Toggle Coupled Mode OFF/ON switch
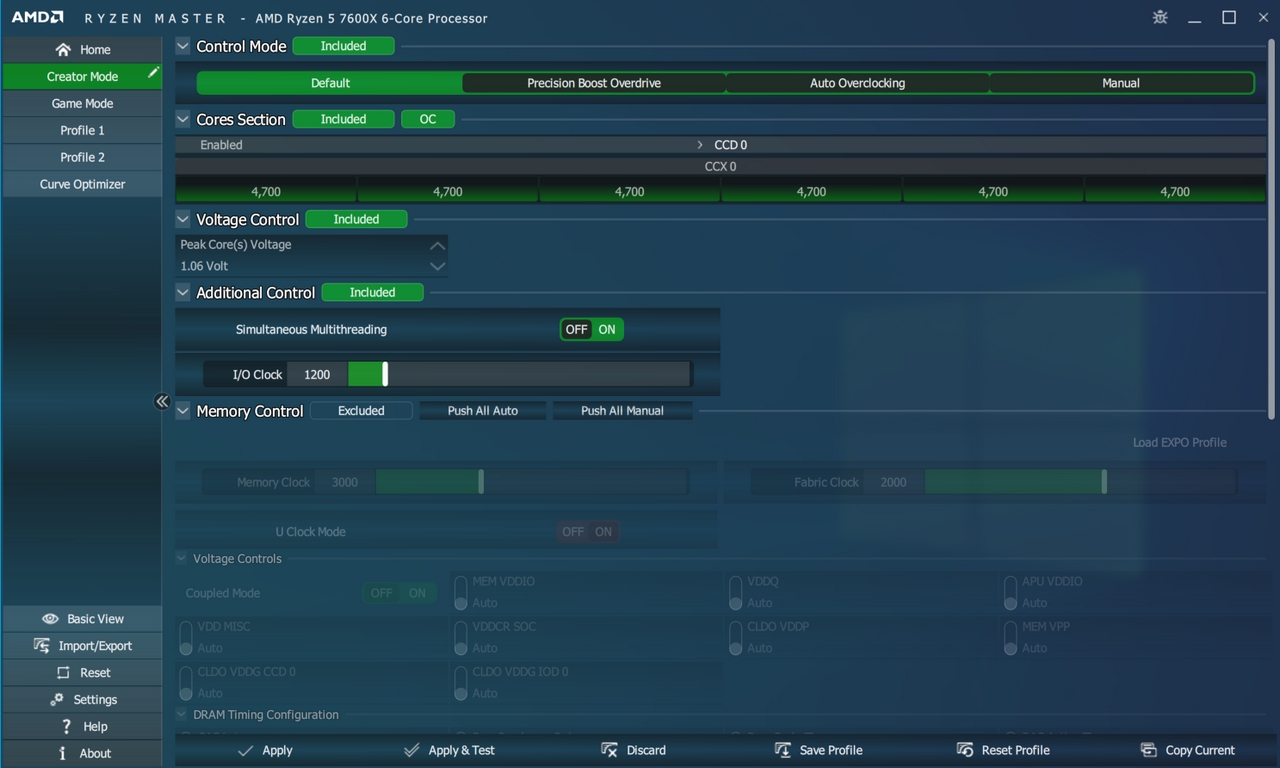This screenshot has width=1280, height=768. tap(399, 593)
